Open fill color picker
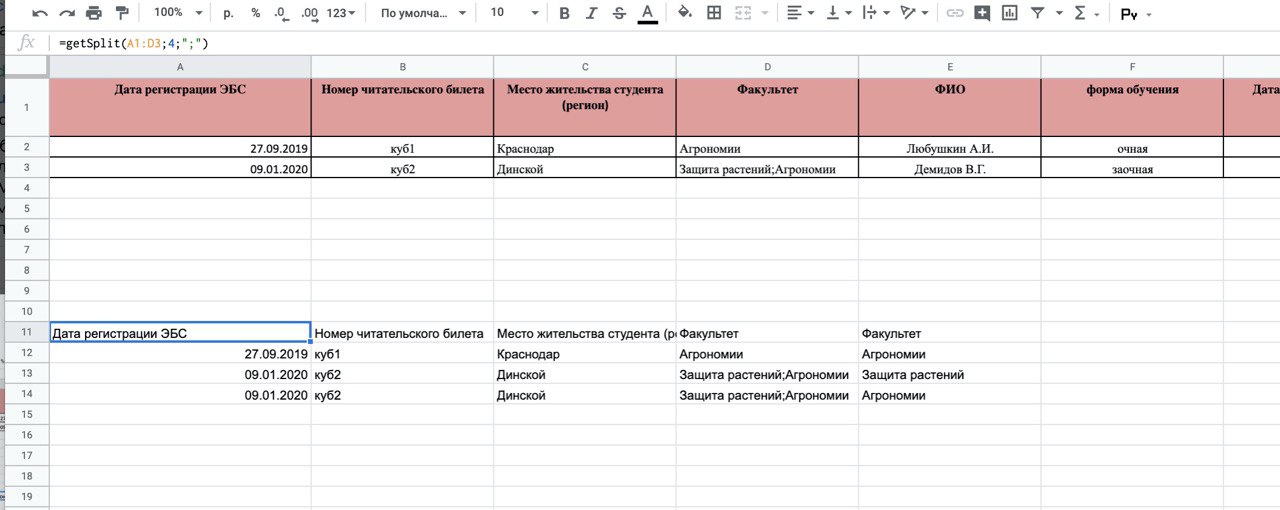 click(x=685, y=13)
